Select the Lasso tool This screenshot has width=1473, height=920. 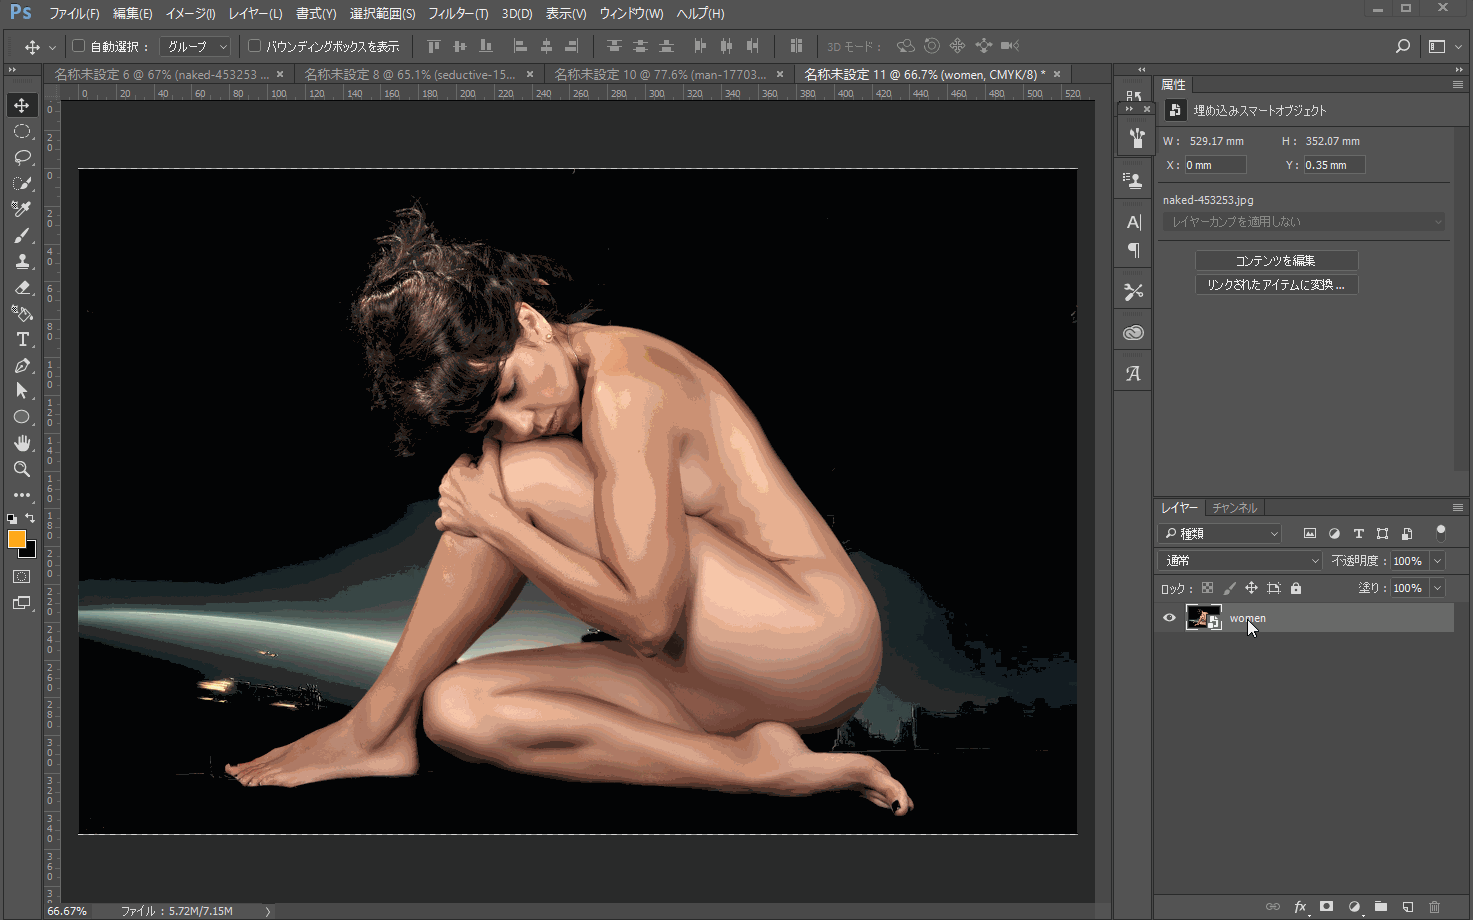pyautogui.click(x=22, y=157)
